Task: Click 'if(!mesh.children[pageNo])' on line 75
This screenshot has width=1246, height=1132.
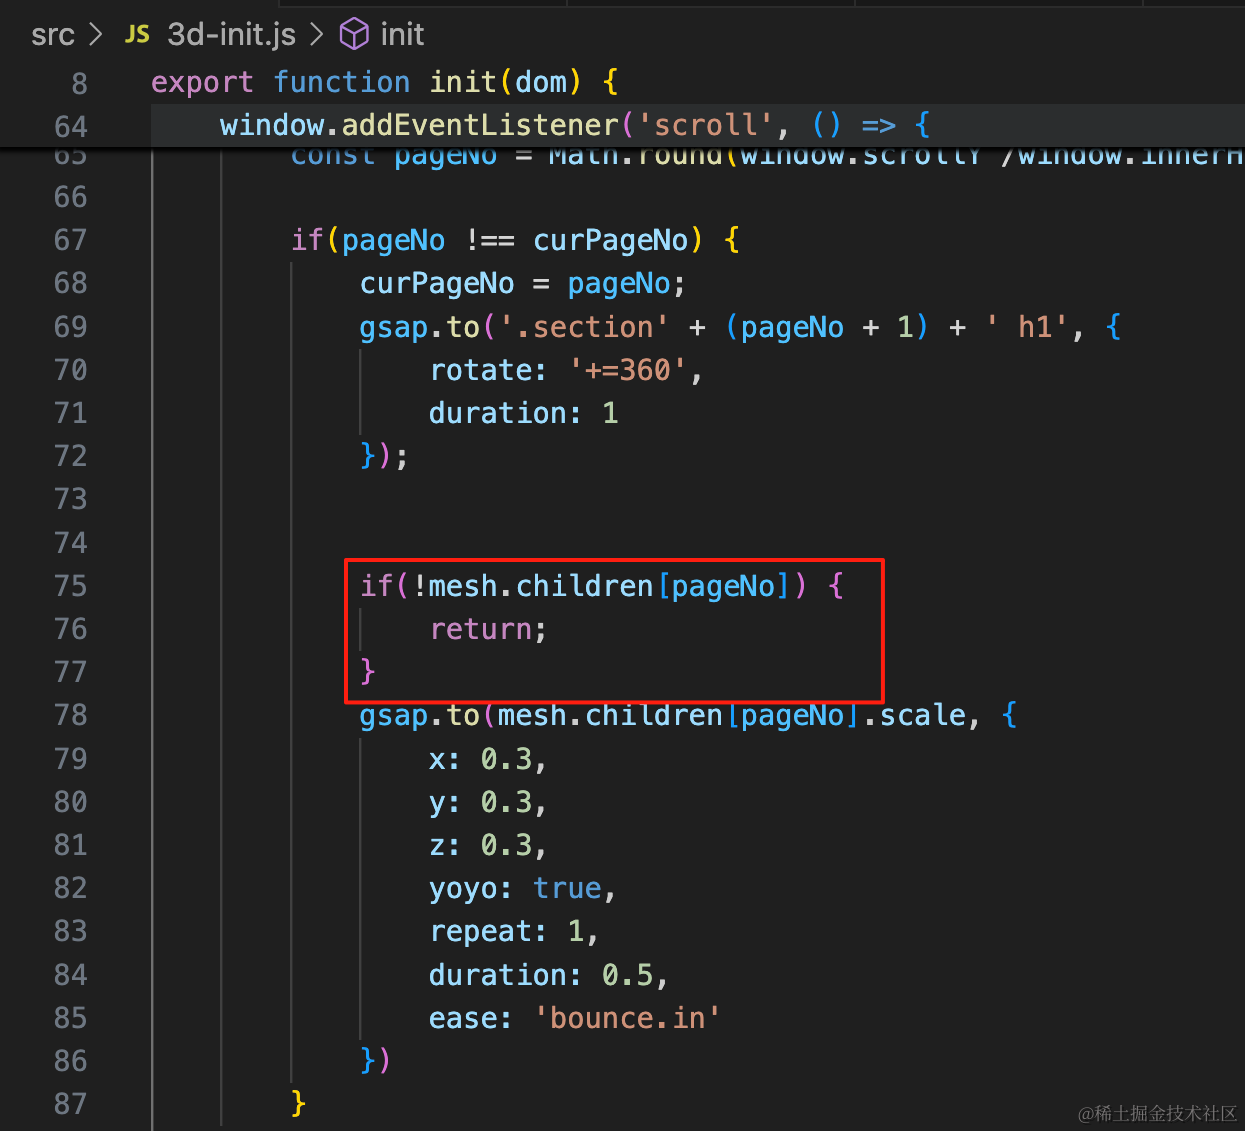Action: coord(602,586)
